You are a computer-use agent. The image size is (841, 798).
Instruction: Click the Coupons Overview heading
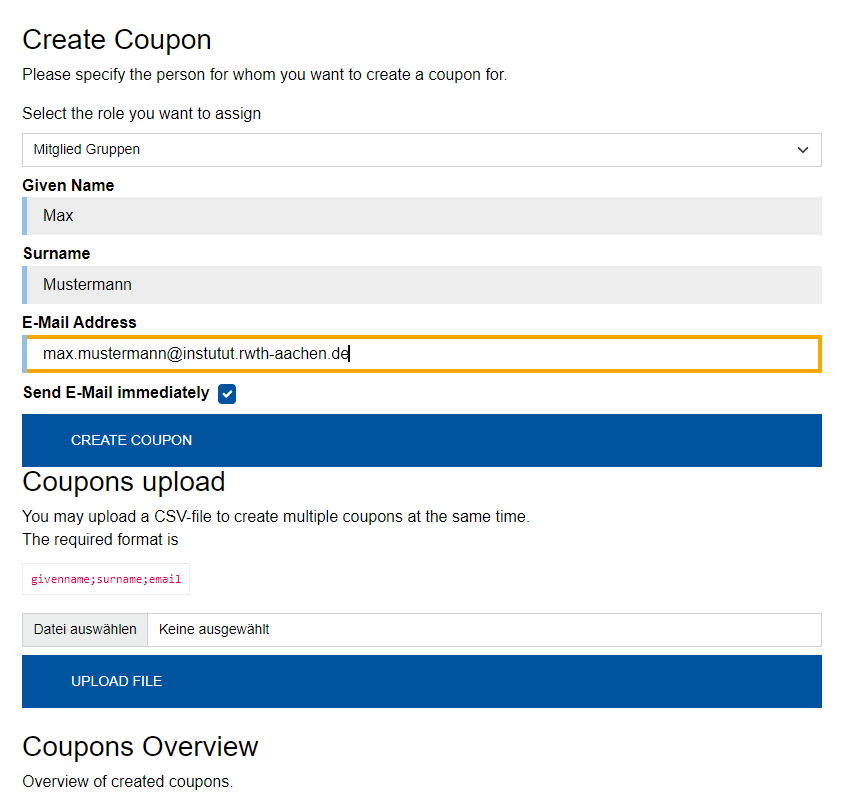tap(140, 747)
